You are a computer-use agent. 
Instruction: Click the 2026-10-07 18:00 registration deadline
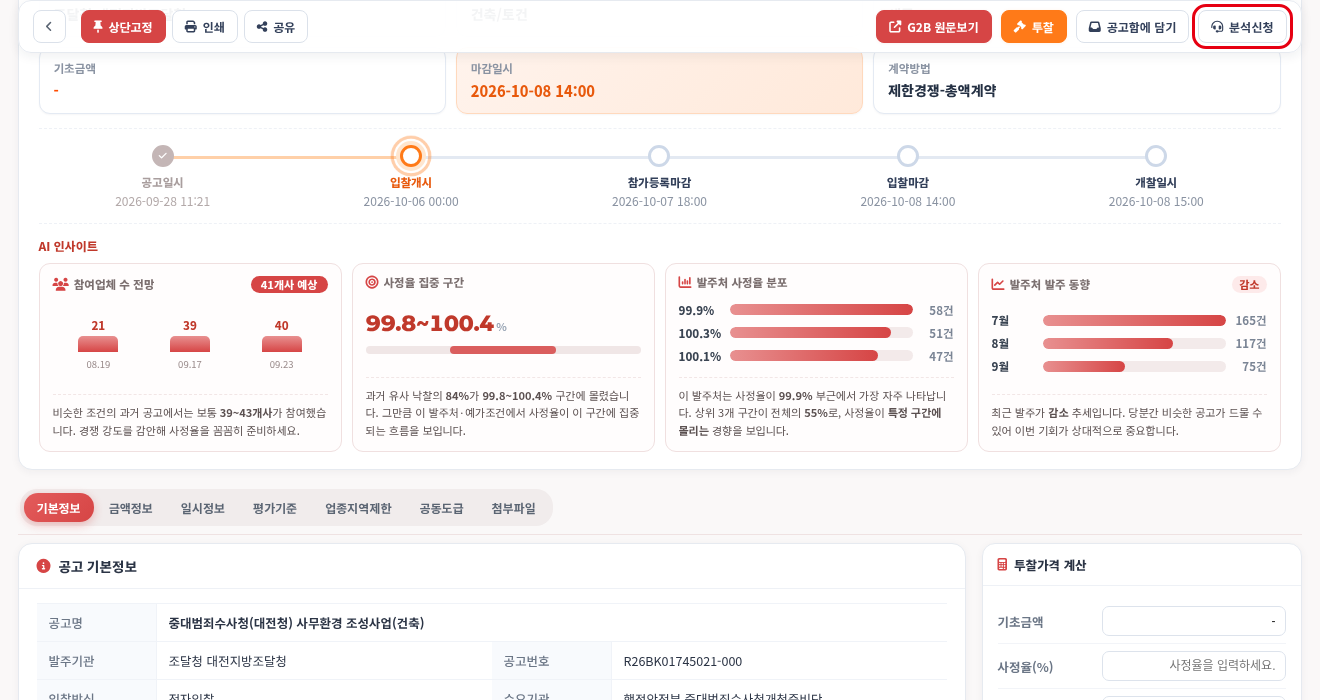(659, 201)
